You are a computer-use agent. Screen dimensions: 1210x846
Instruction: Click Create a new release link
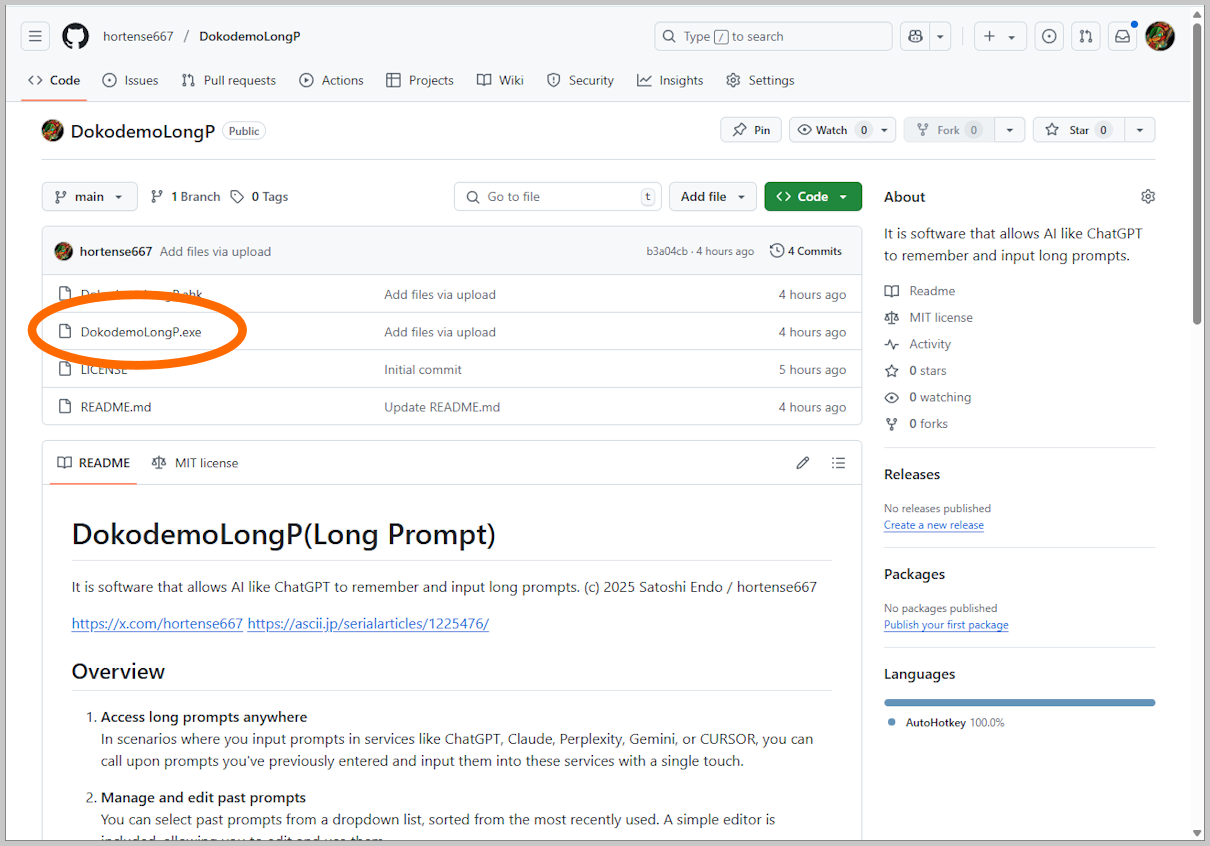pos(934,525)
